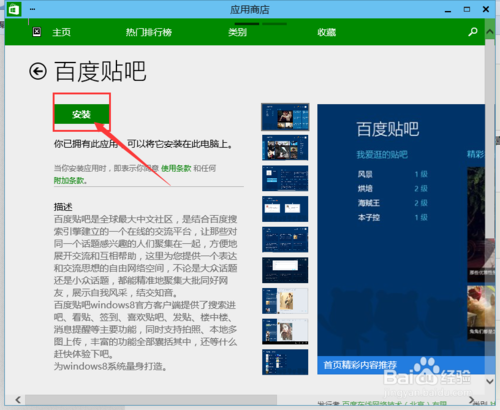Click the horizontal scrollbar thumb
Screen dimensions: 500x410
click(x=151, y=399)
